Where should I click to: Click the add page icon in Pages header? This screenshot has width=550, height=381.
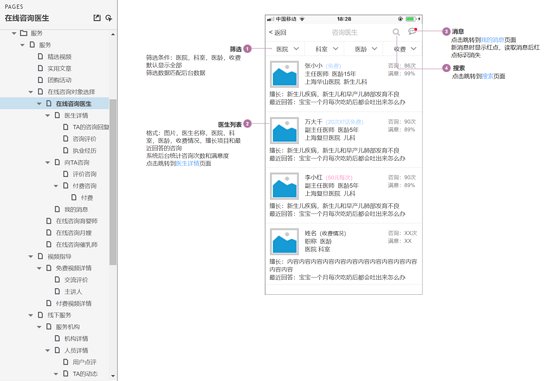[x=97, y=18]
